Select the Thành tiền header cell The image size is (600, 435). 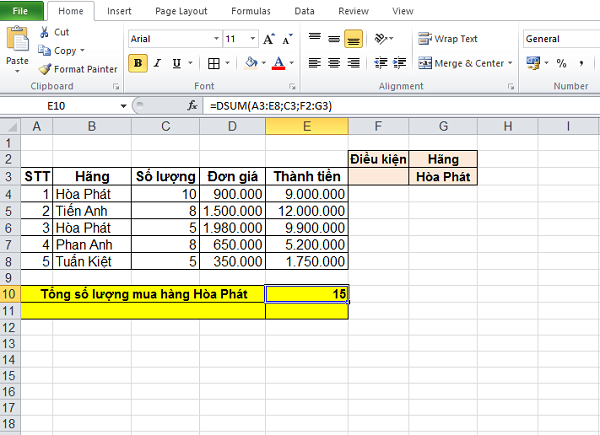[x=307, y=176]
